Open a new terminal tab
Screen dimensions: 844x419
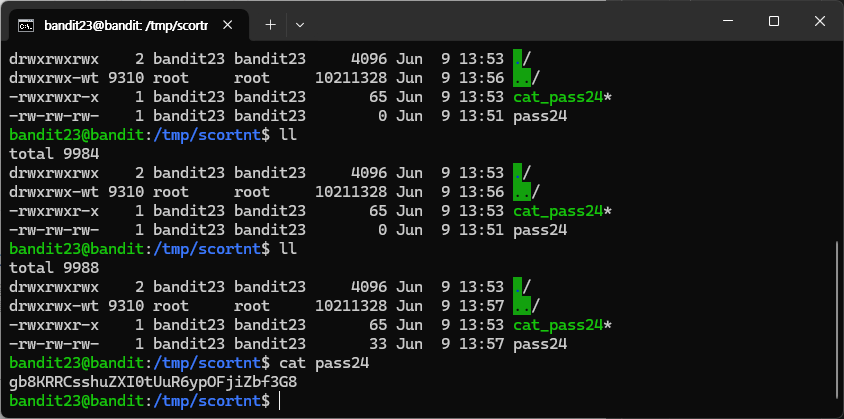(270, 25)
